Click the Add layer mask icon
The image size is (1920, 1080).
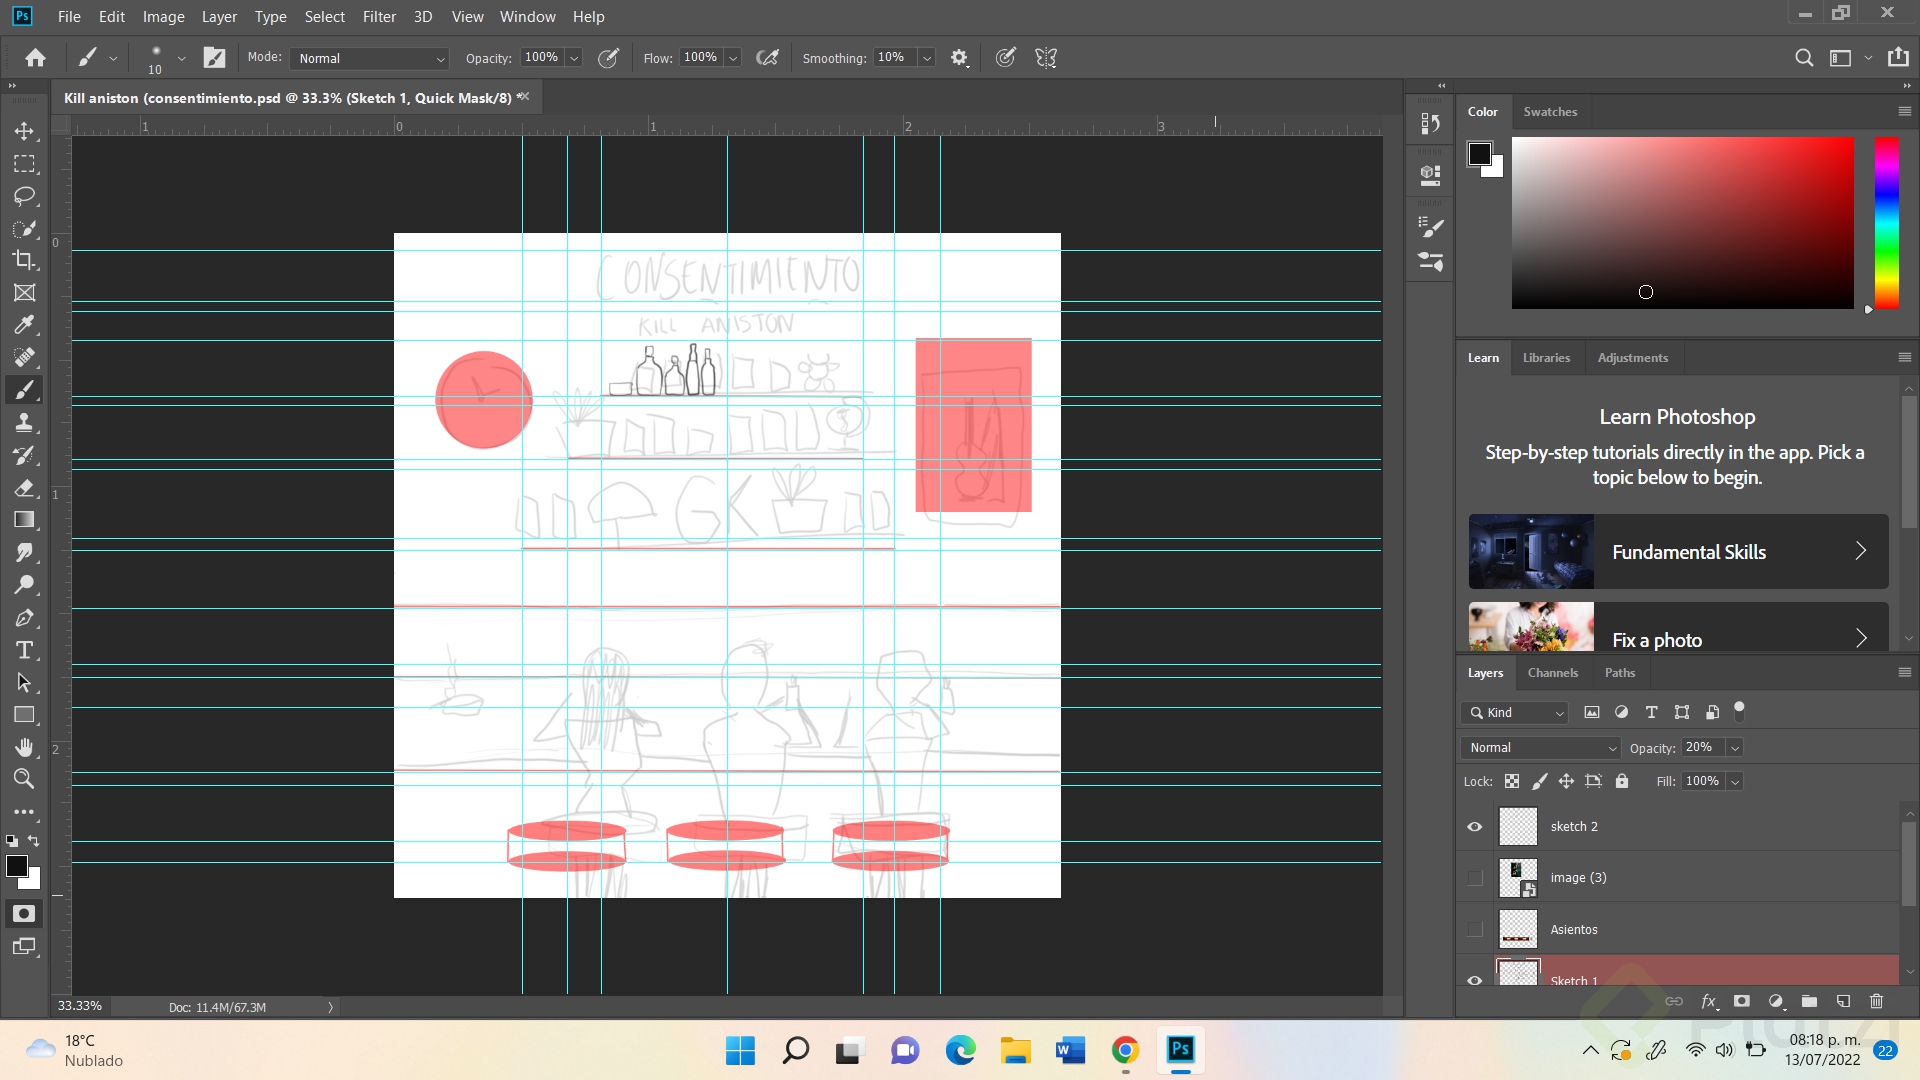coord(1740,1001)
